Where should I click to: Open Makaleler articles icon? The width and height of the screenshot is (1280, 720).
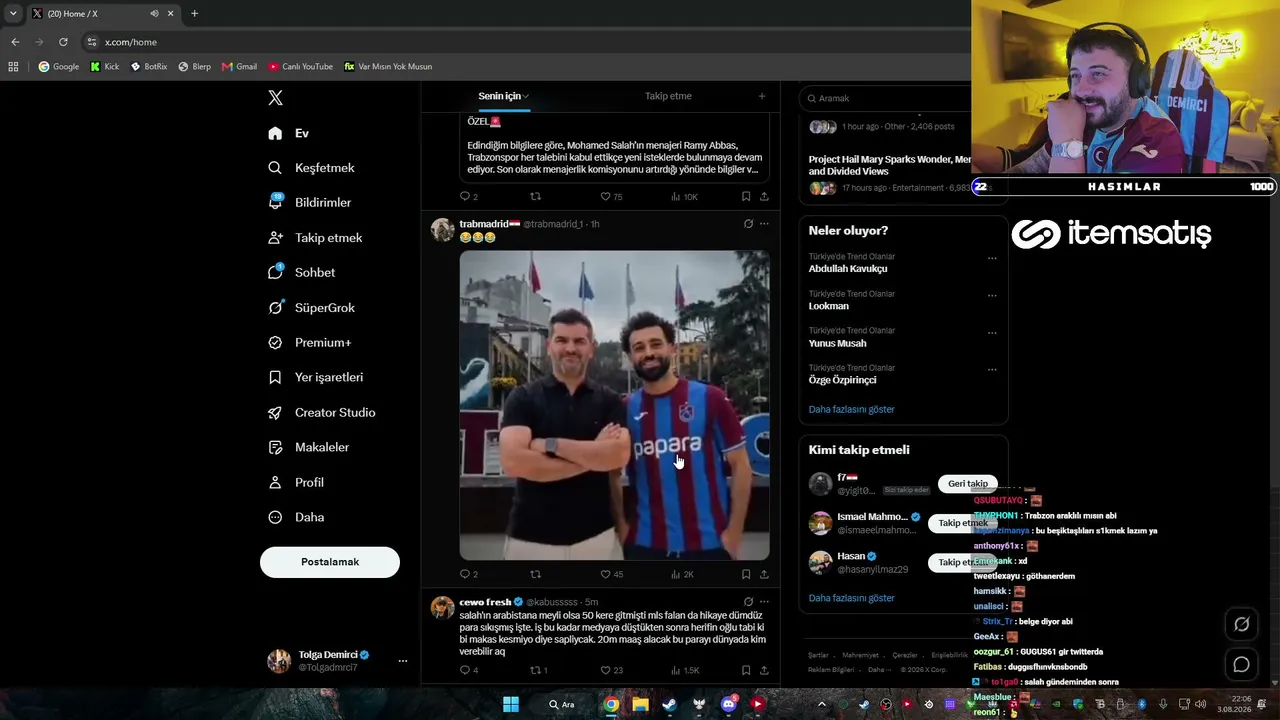275,447
